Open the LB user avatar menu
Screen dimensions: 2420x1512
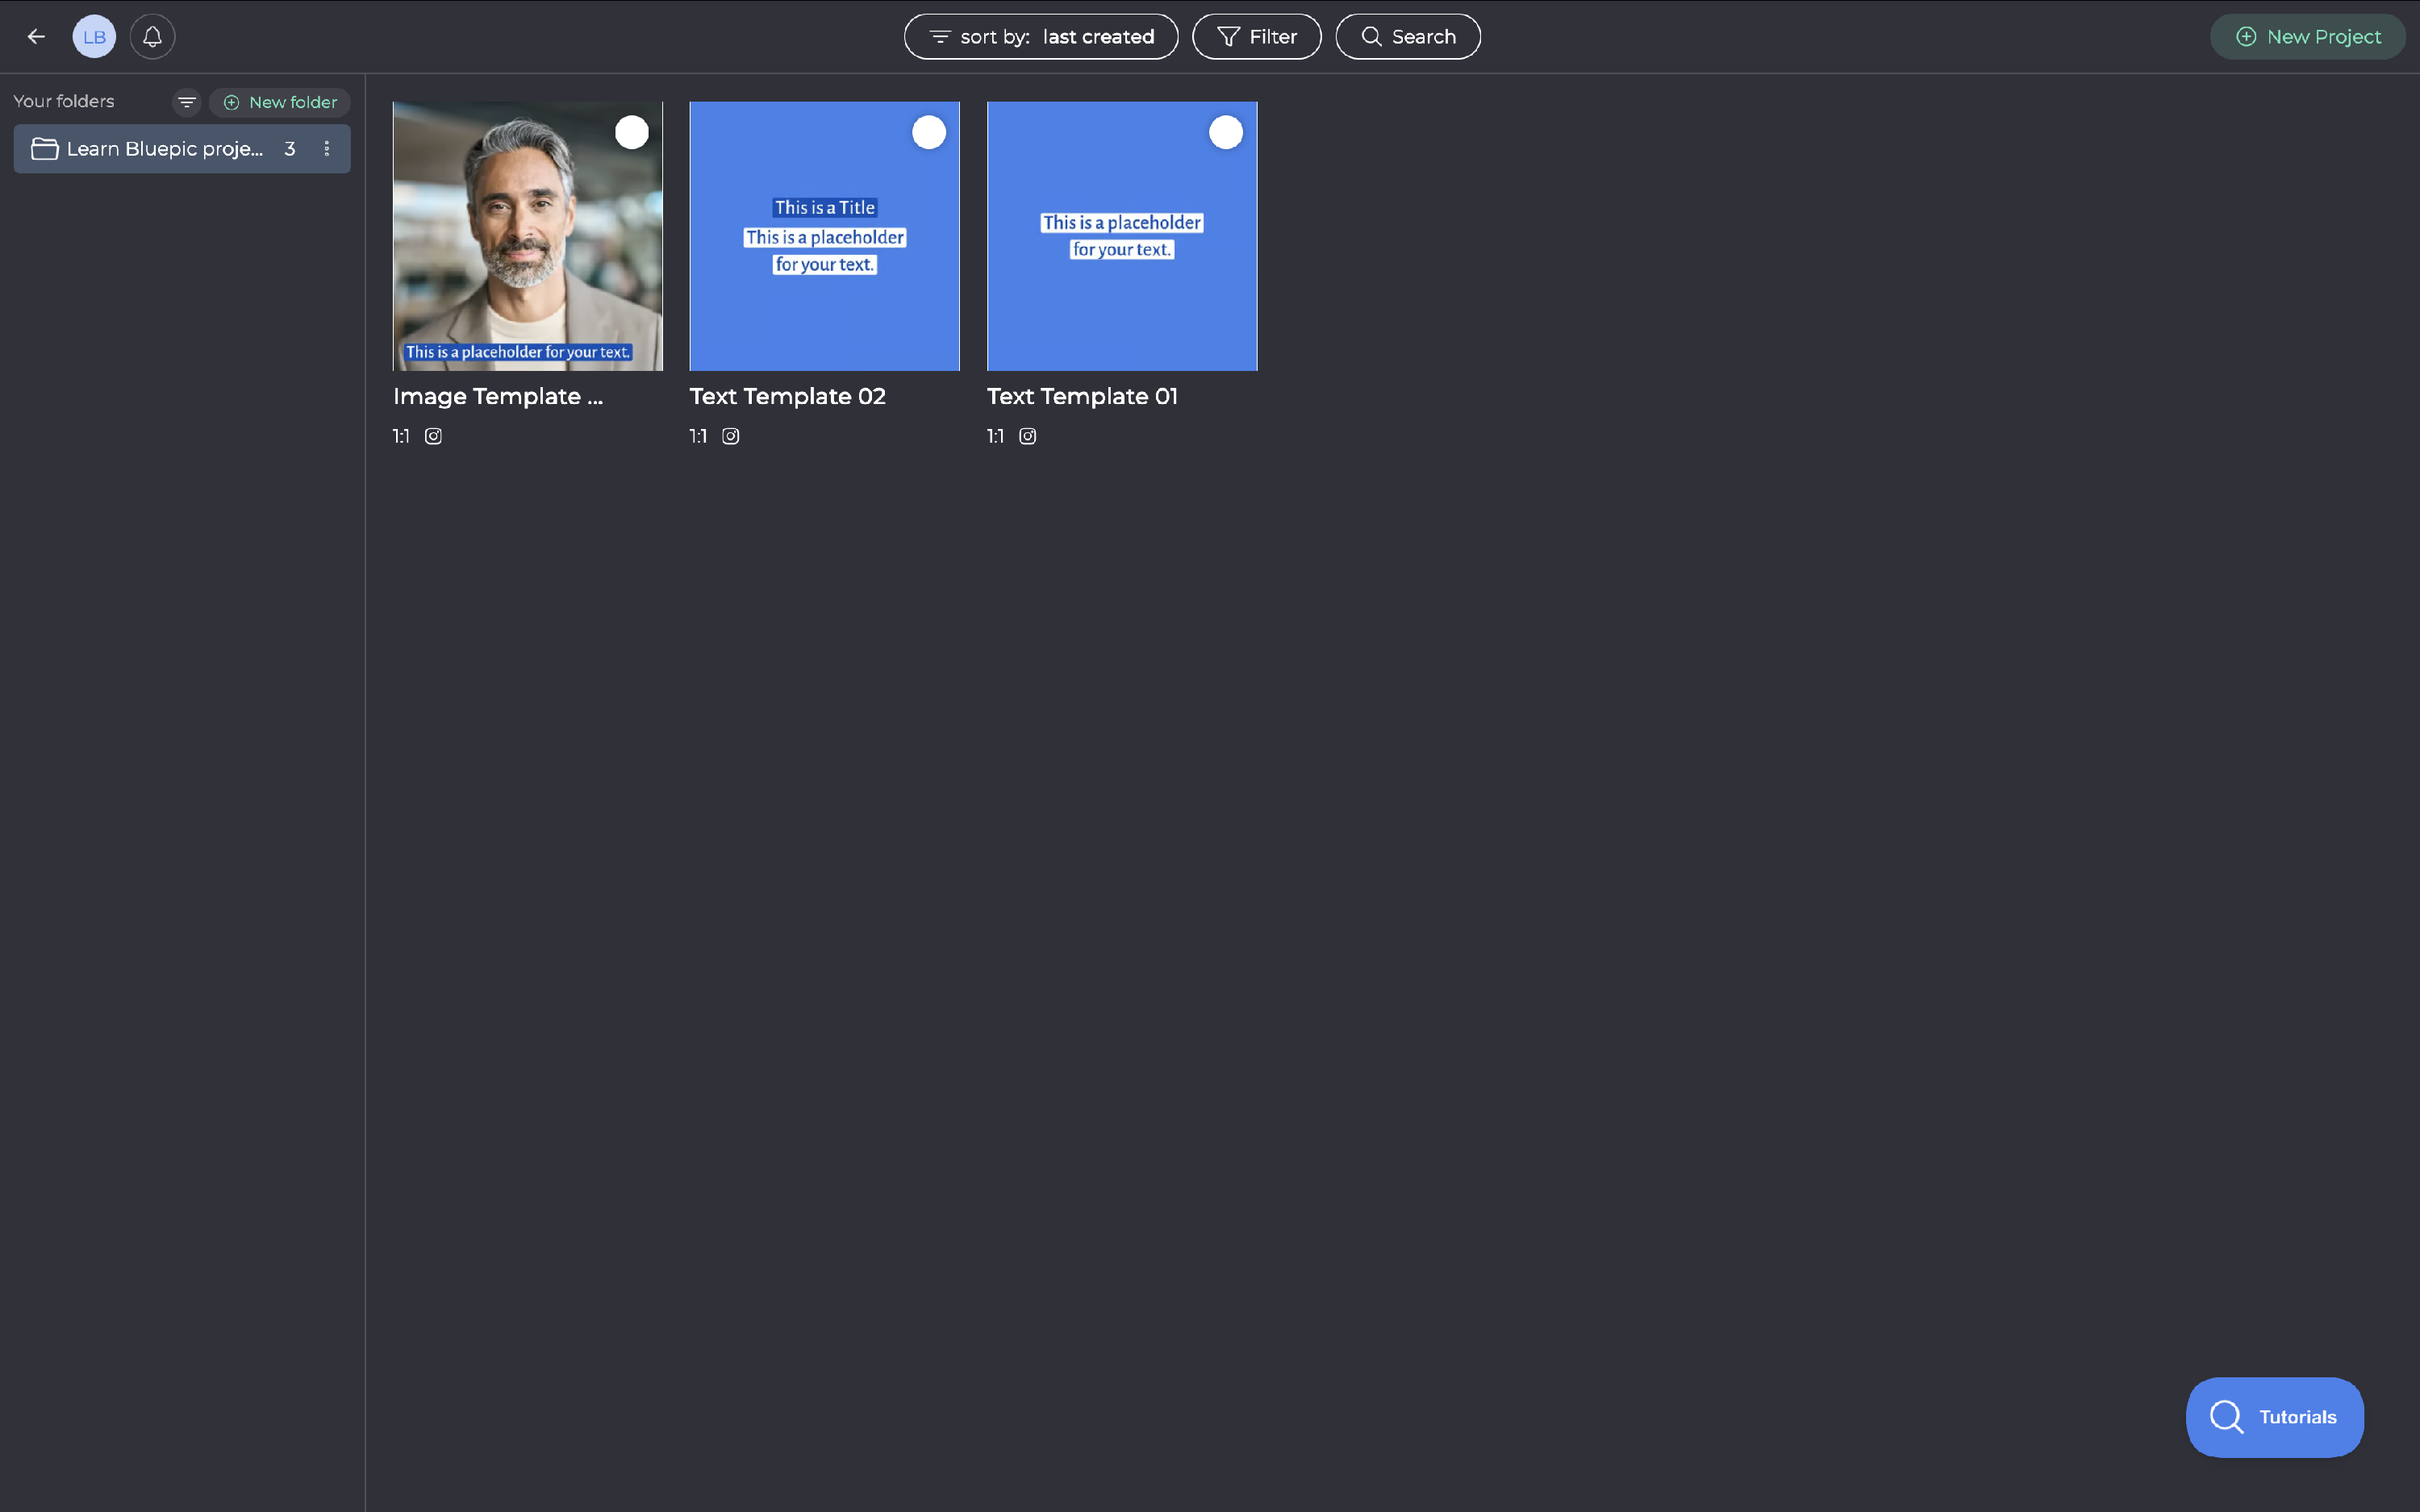point(94,37)
